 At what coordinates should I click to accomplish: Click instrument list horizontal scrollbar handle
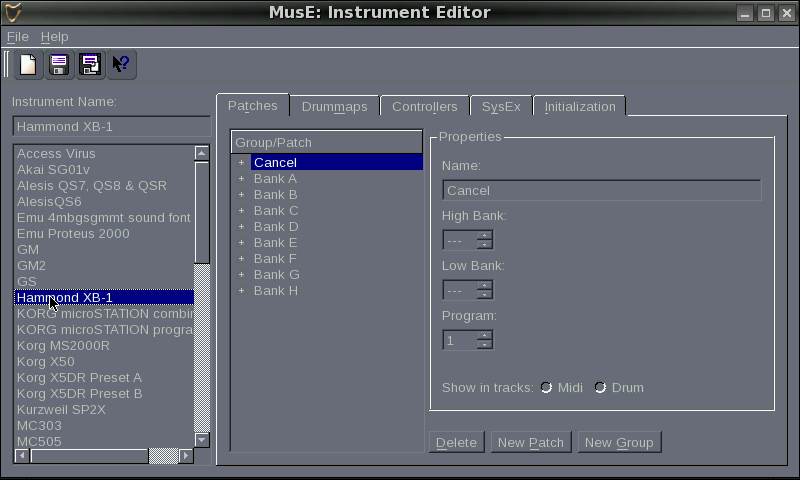click(x=89, y=456)
